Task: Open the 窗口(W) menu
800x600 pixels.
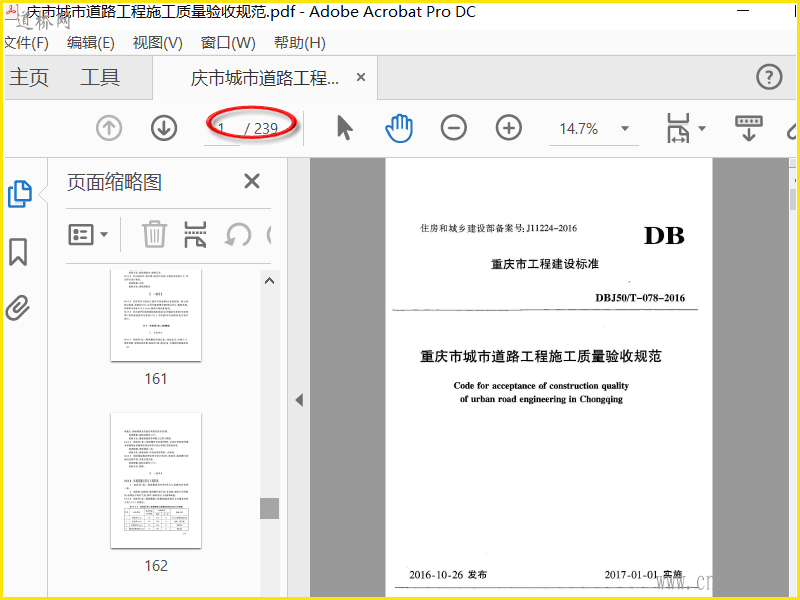Action: [x=228, y=43]
